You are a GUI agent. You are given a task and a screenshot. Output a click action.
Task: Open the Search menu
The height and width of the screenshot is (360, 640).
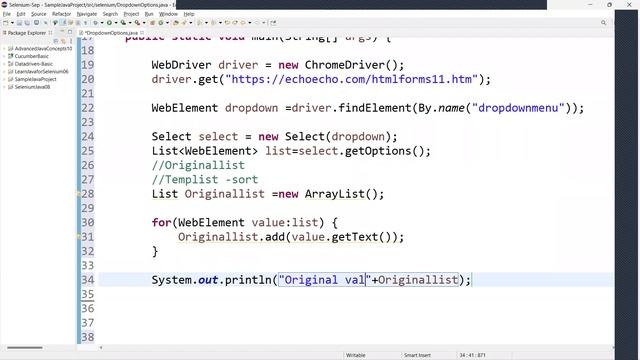click(x=110, y=14)
